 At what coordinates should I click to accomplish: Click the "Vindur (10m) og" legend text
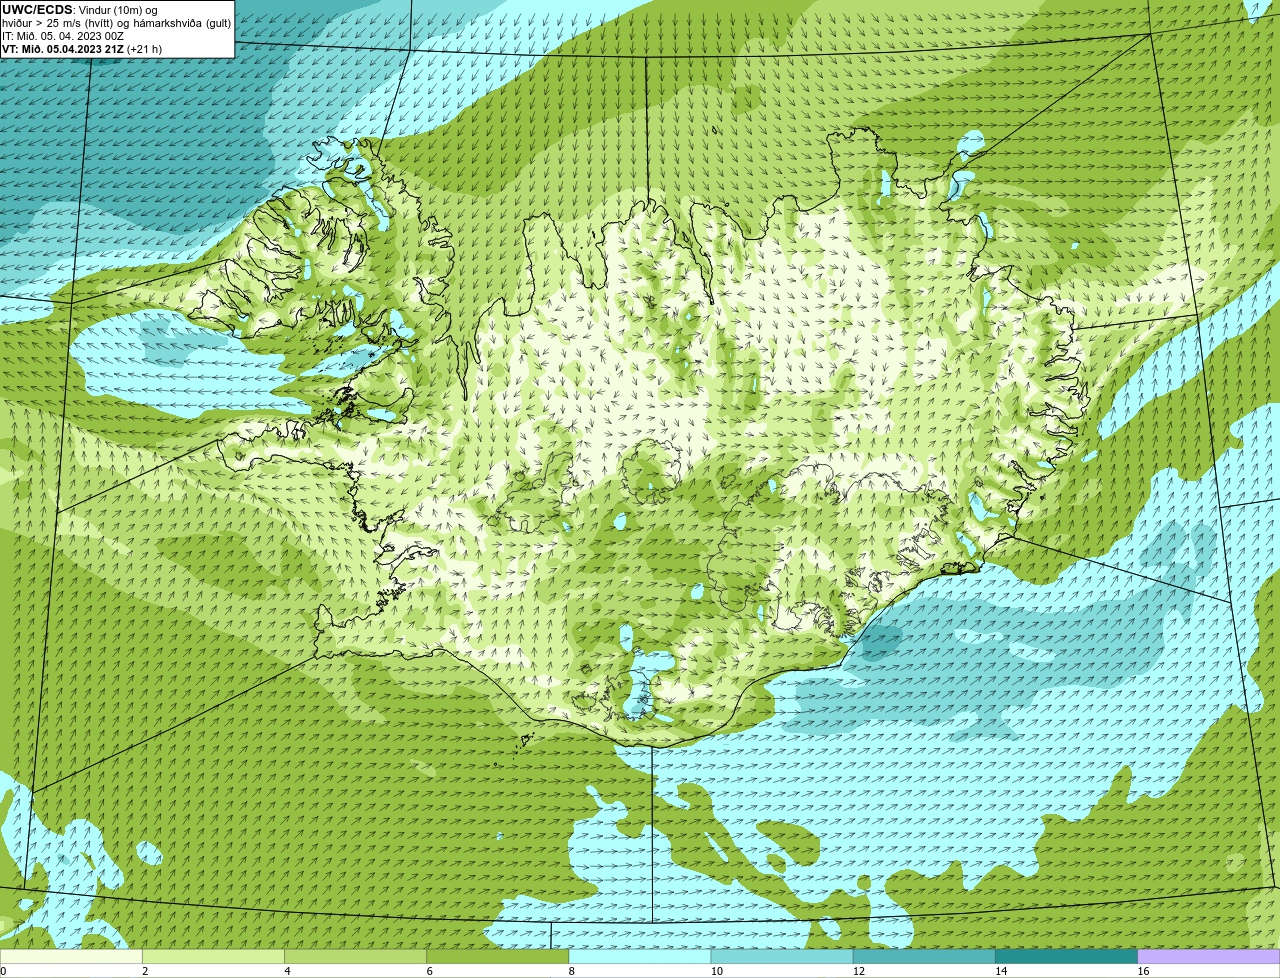point(118,10)
